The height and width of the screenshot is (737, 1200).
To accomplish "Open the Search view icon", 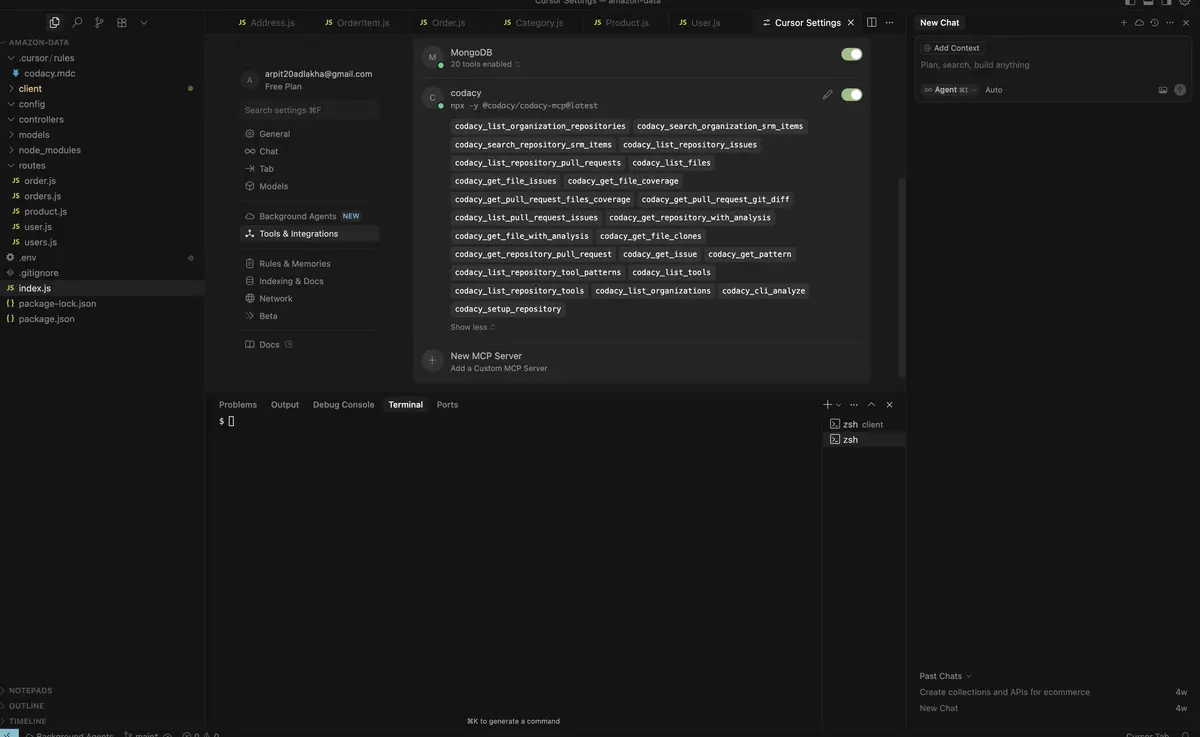I will (x=77, y=22).
